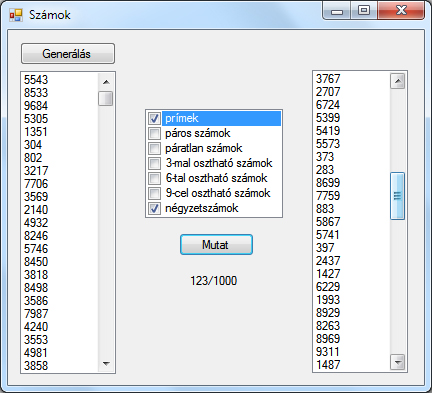Select 6229 in the right list
The image size is (432, 393).
(352, 287)
